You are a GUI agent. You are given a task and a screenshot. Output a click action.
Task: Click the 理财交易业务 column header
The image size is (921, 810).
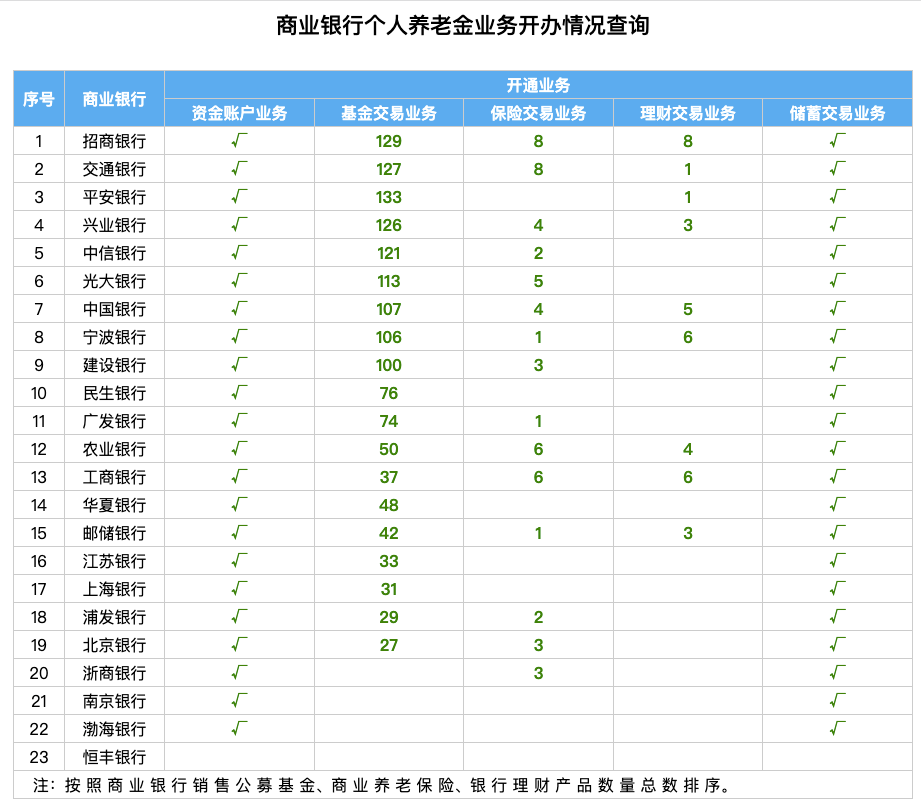pos(688,113)
